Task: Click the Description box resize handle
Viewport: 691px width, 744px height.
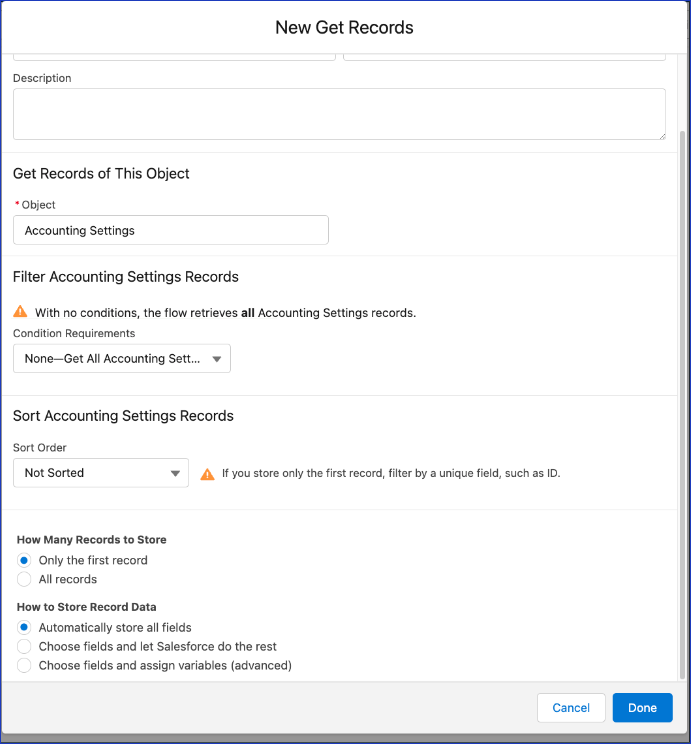Action: [x=660, y=134]
